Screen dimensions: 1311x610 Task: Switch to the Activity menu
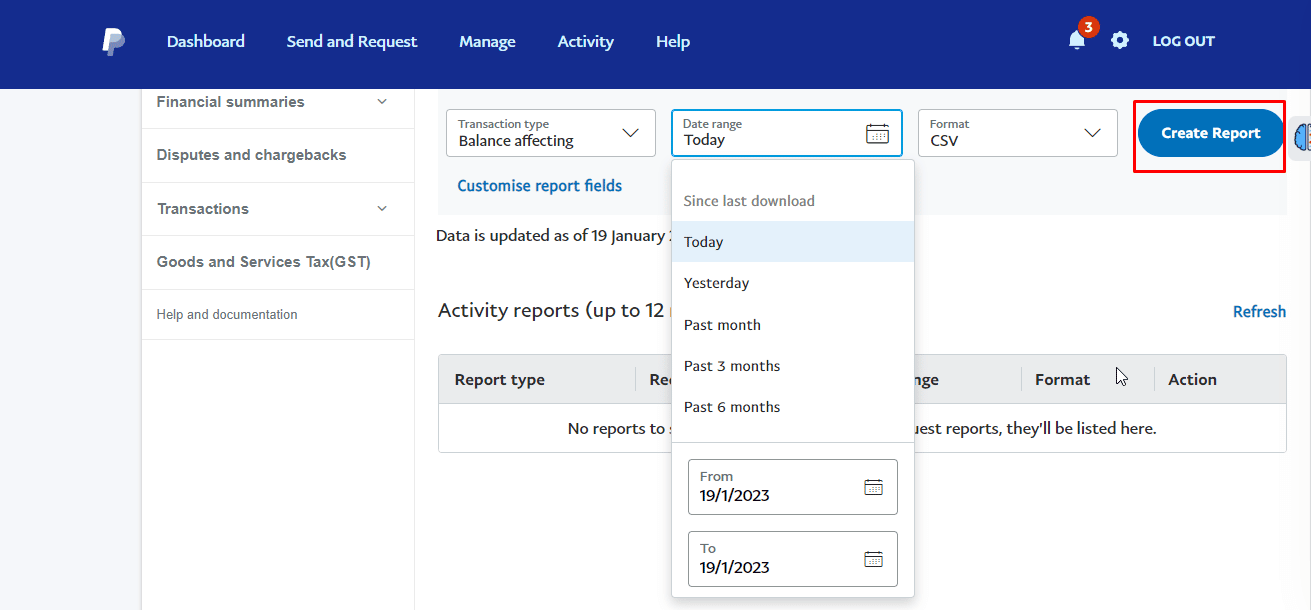(x=585, y=41)
